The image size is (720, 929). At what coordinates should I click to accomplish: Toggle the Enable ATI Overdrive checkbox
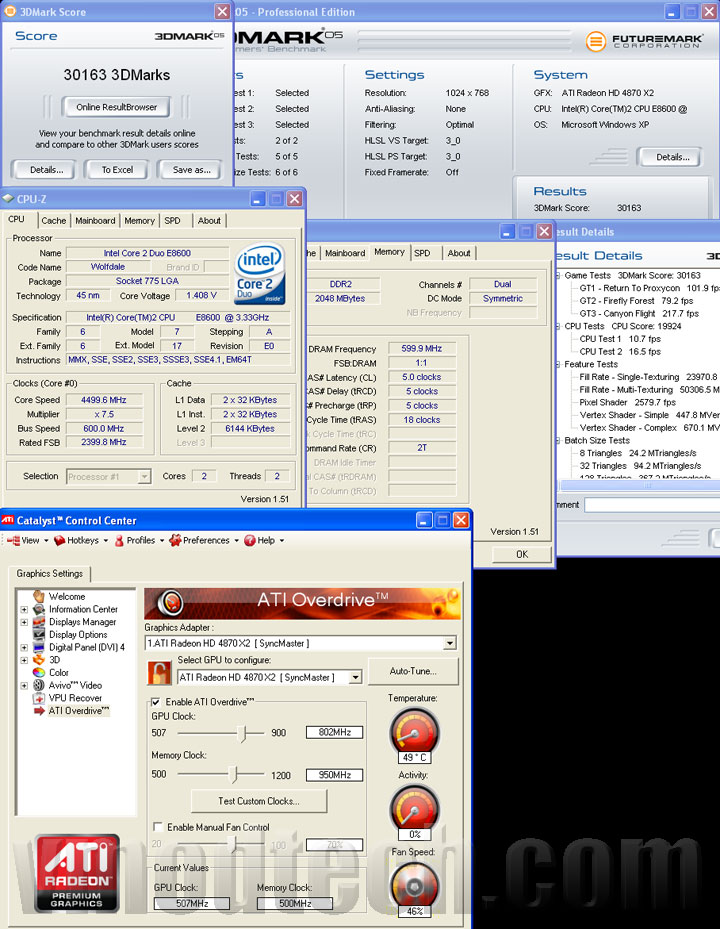(156, 702)
